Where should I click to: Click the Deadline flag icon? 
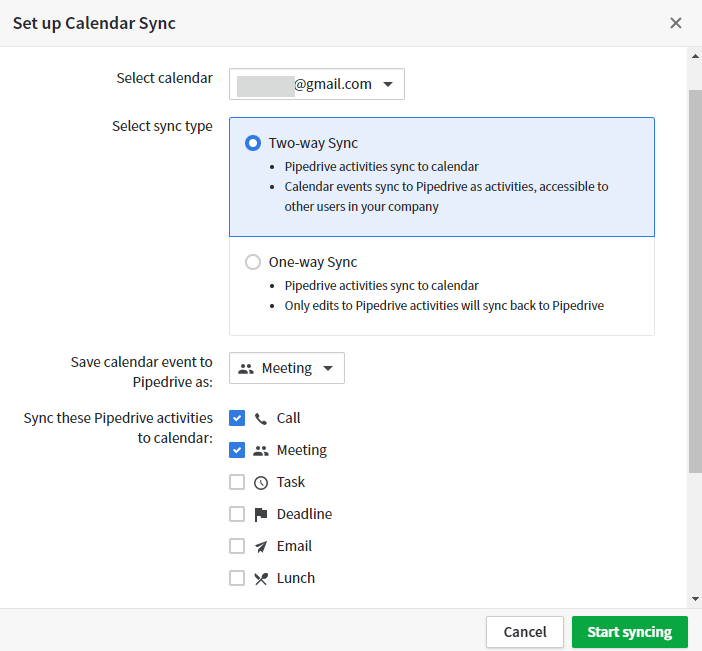(x=261, y=514)
